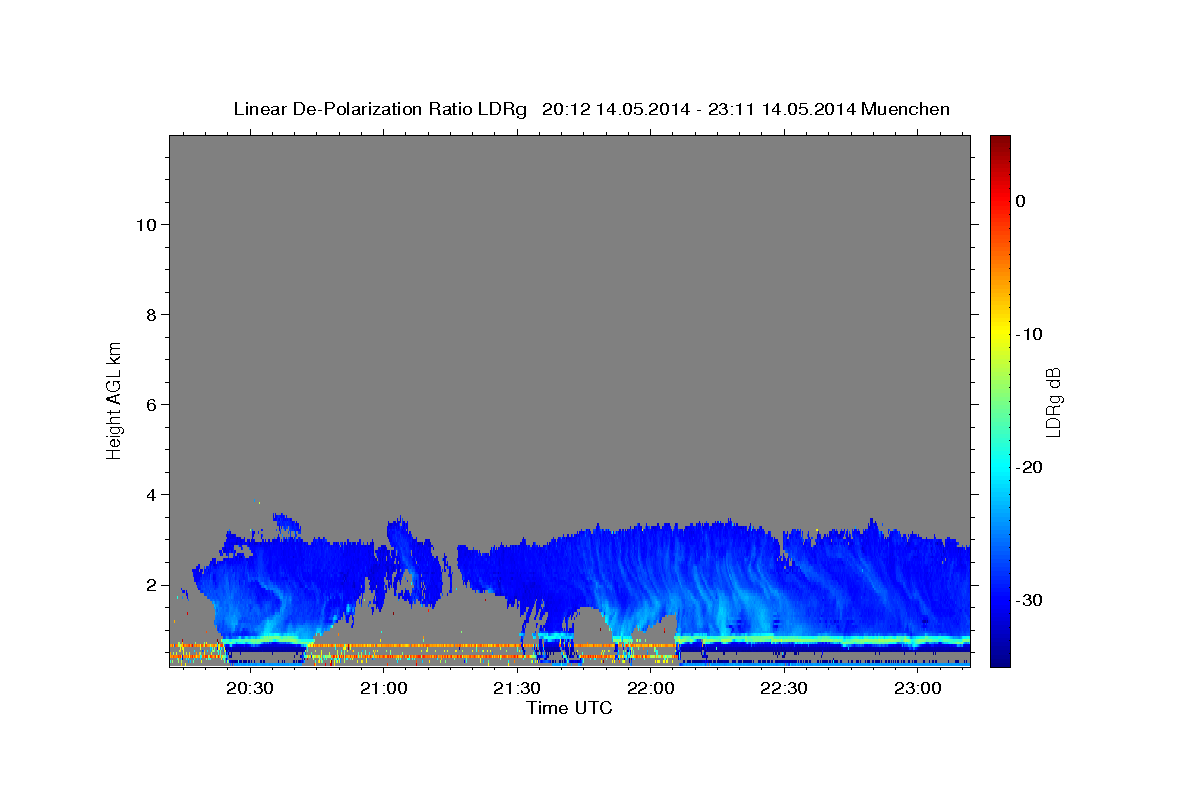
Task: Click the 22:30 time tick label
Action: tap(784, 688)
